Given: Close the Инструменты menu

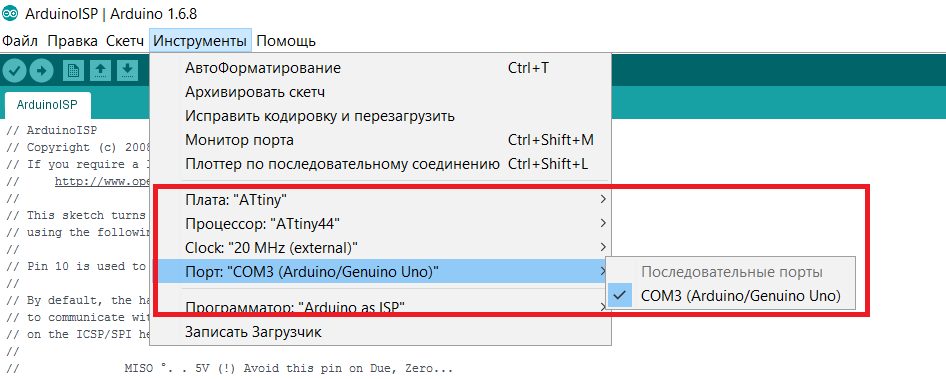Looking at the screenshot, I should coord(200,41).
